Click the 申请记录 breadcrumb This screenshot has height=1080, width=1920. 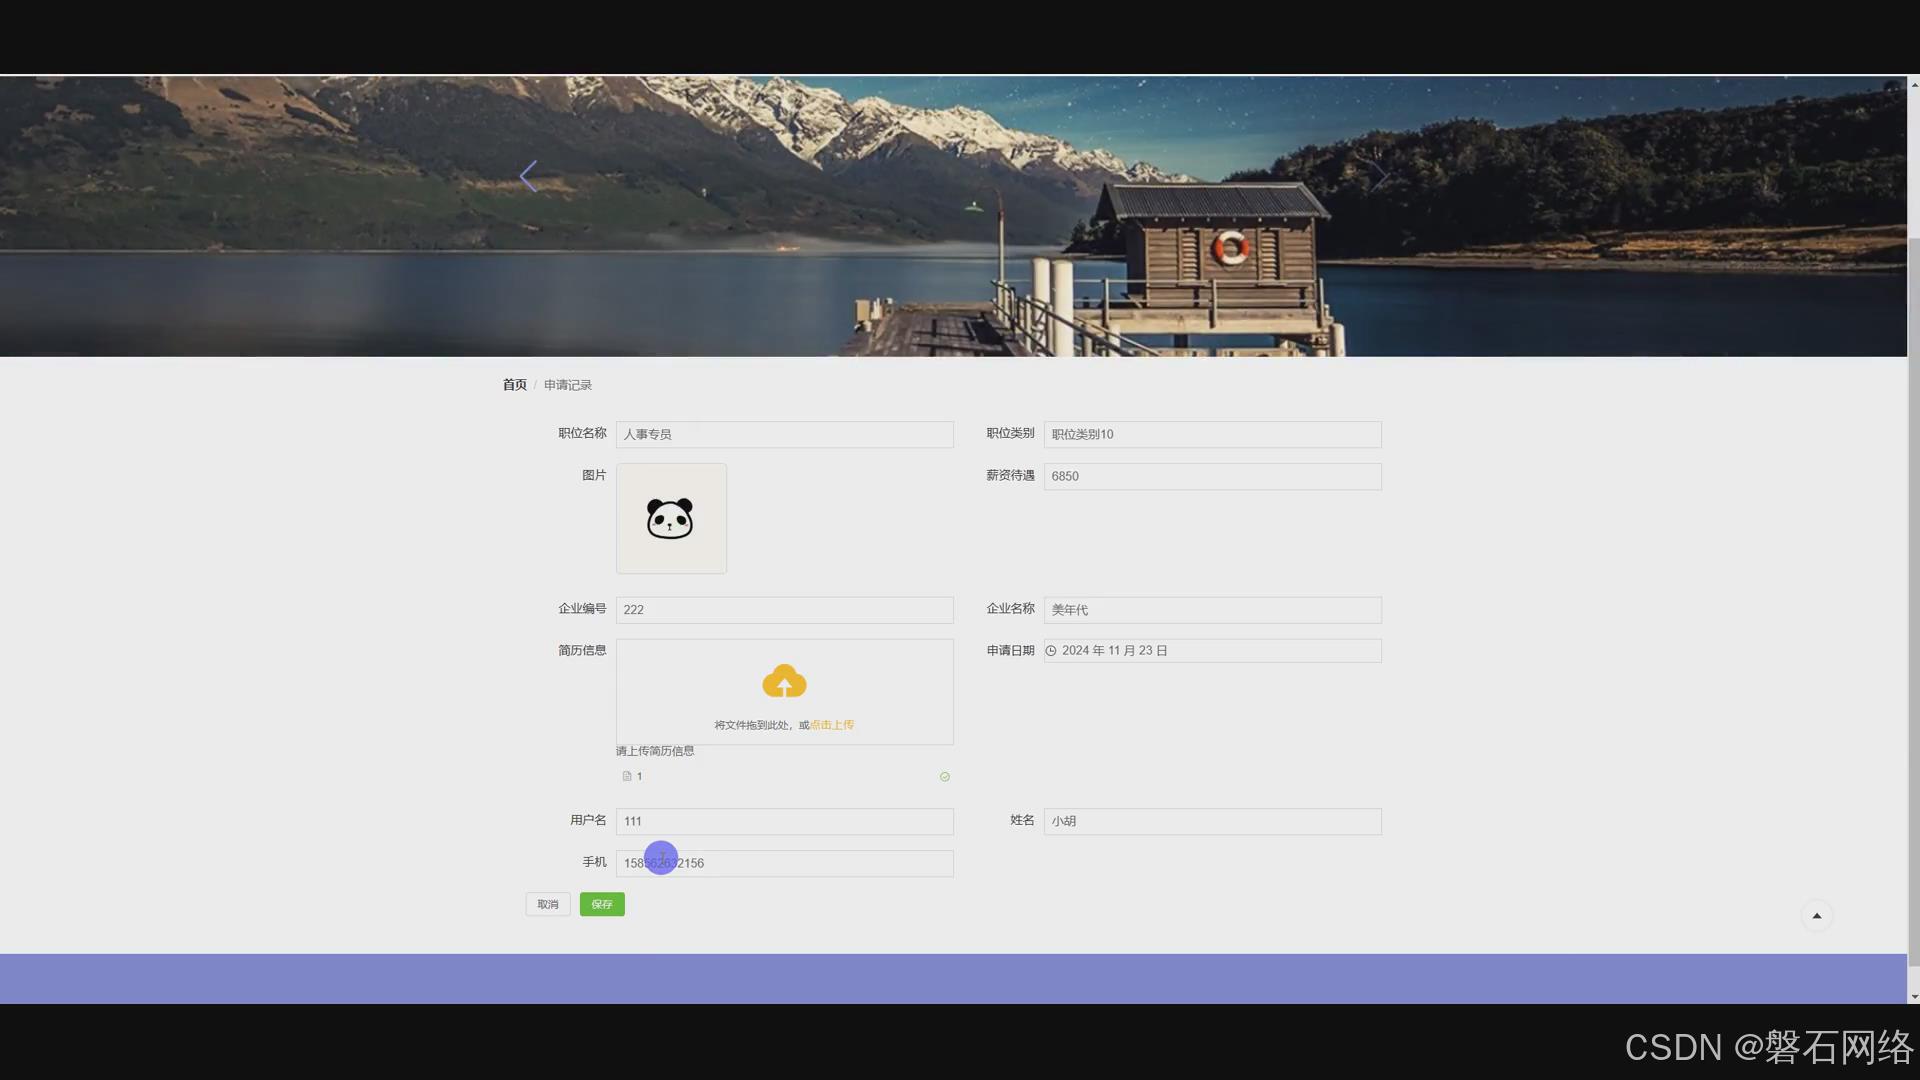pyautogui.click(x=568, y=385)
